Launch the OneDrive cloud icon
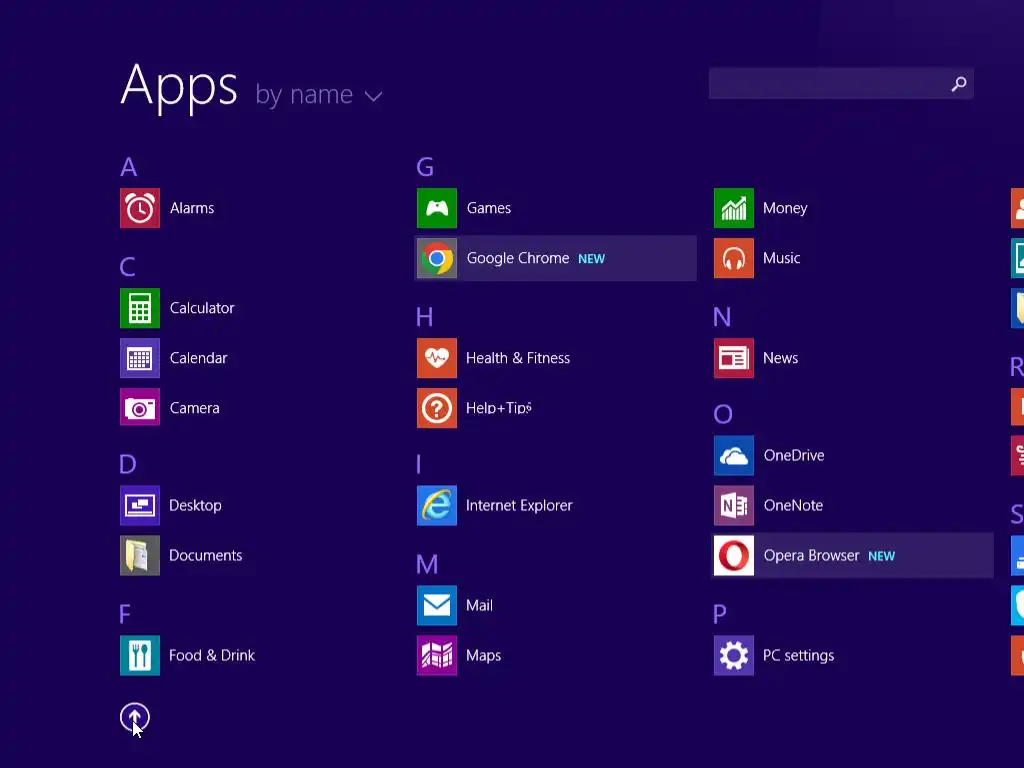This screenshot has width=1024, height=768. pos(734,456)
